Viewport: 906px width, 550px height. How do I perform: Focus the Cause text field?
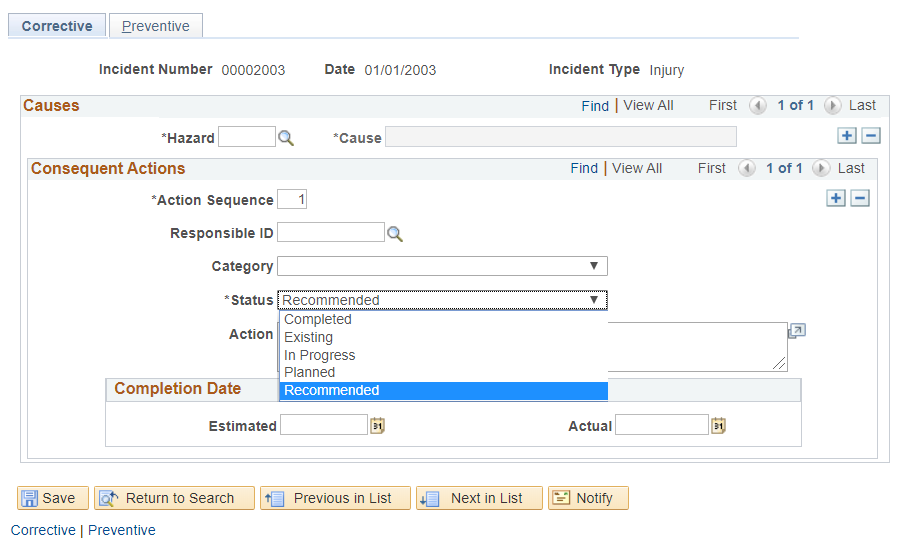click(x=561, y=137)
